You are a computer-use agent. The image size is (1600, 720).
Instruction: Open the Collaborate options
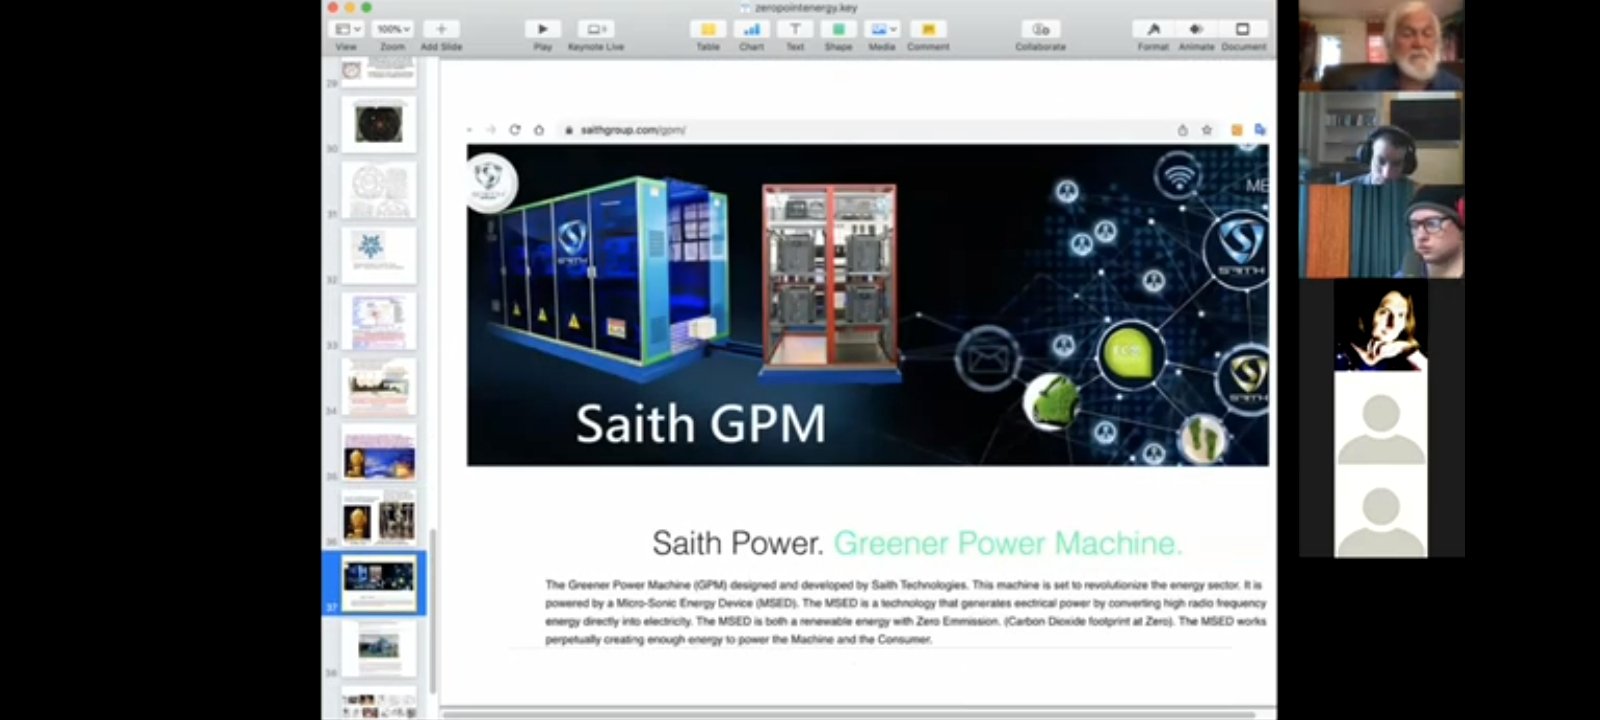click(x=1040, y=30)
